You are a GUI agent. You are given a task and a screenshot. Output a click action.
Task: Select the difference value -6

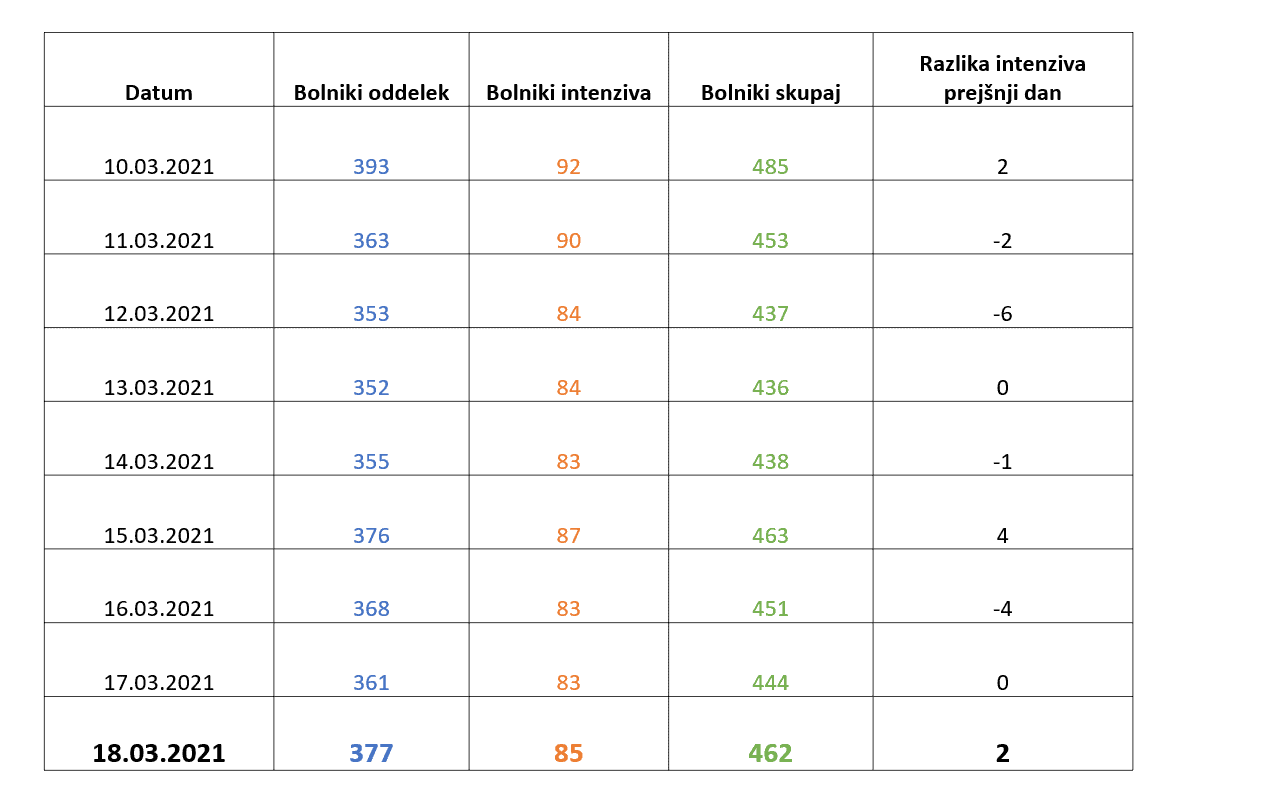pyautogui.click(x=1002, y=314)
